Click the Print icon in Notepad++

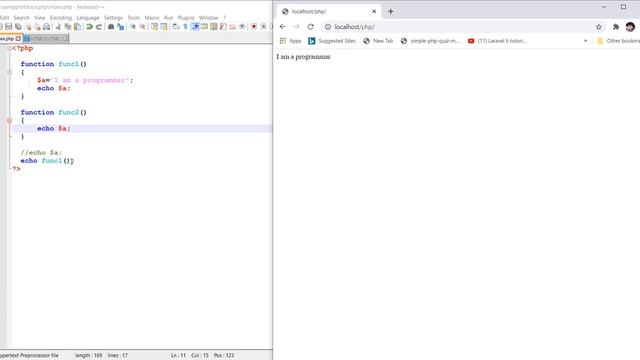[x=47, y=27]
